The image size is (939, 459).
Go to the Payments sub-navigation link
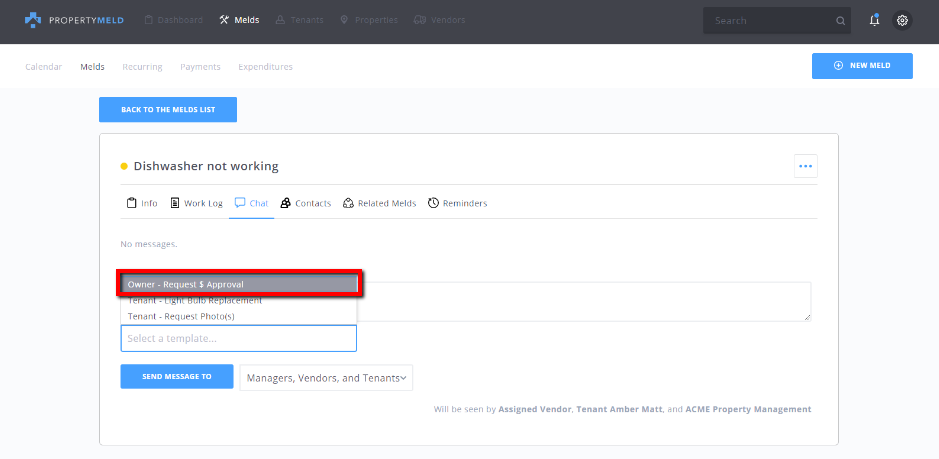tap(200, 67)
